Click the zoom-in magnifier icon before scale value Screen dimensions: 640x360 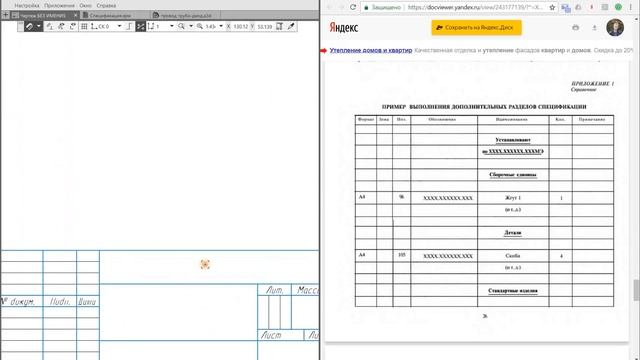(x=200, y=26)
